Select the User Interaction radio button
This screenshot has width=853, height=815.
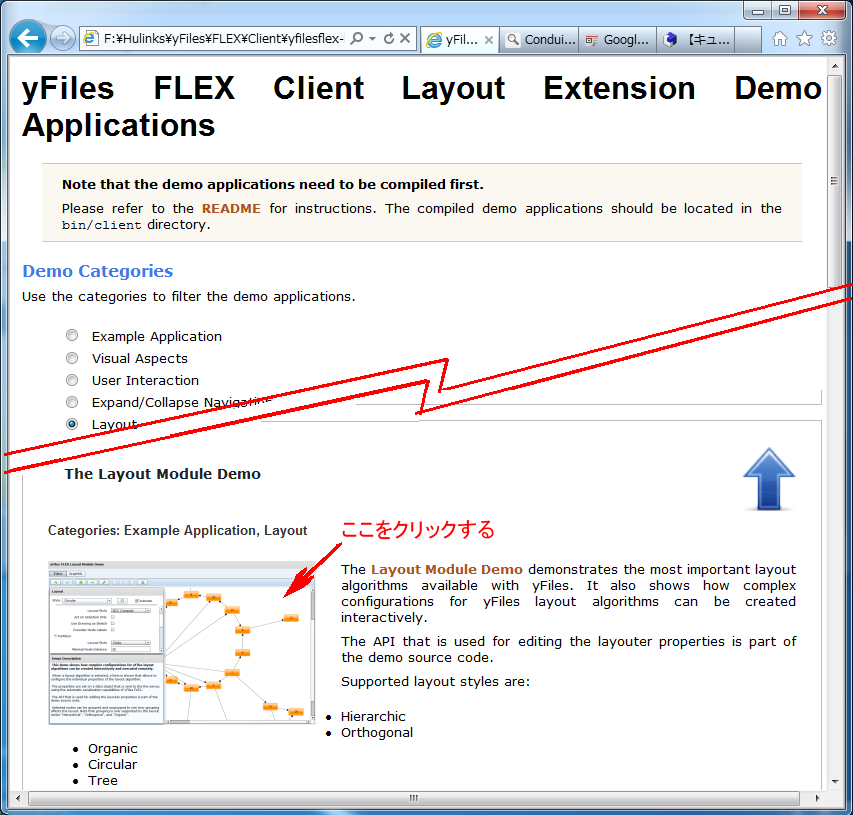point(72,380)
